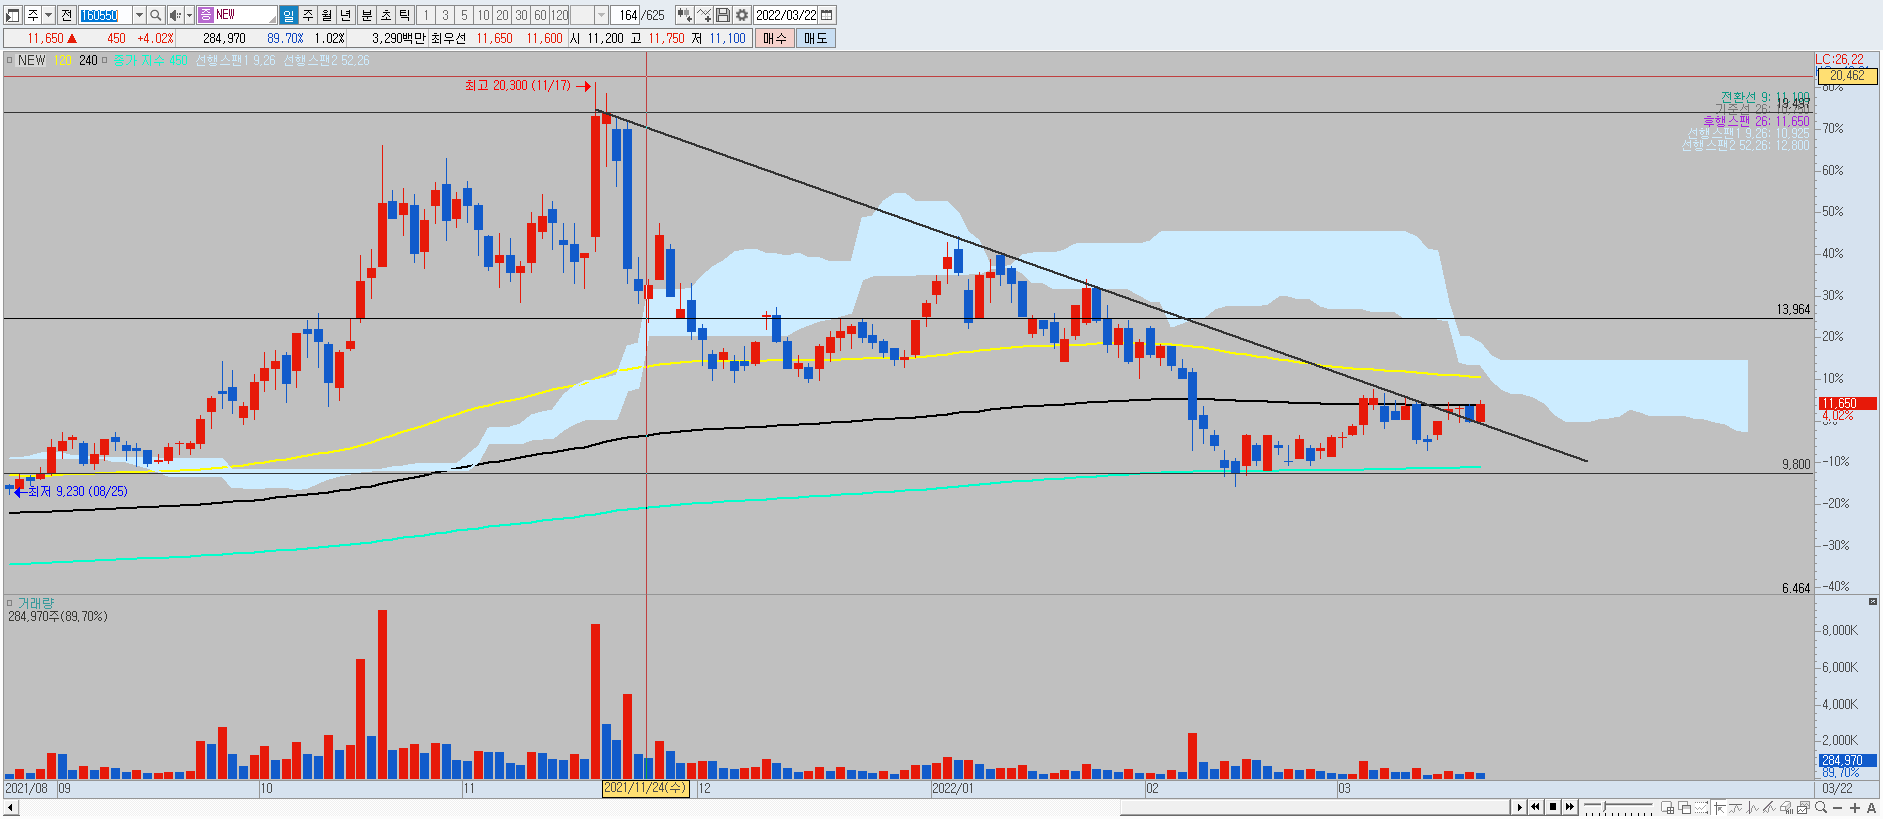Viewport: 1883px width, 819px height.
Task: Click the eraser tool icon
Action: tap(1786, 808)
